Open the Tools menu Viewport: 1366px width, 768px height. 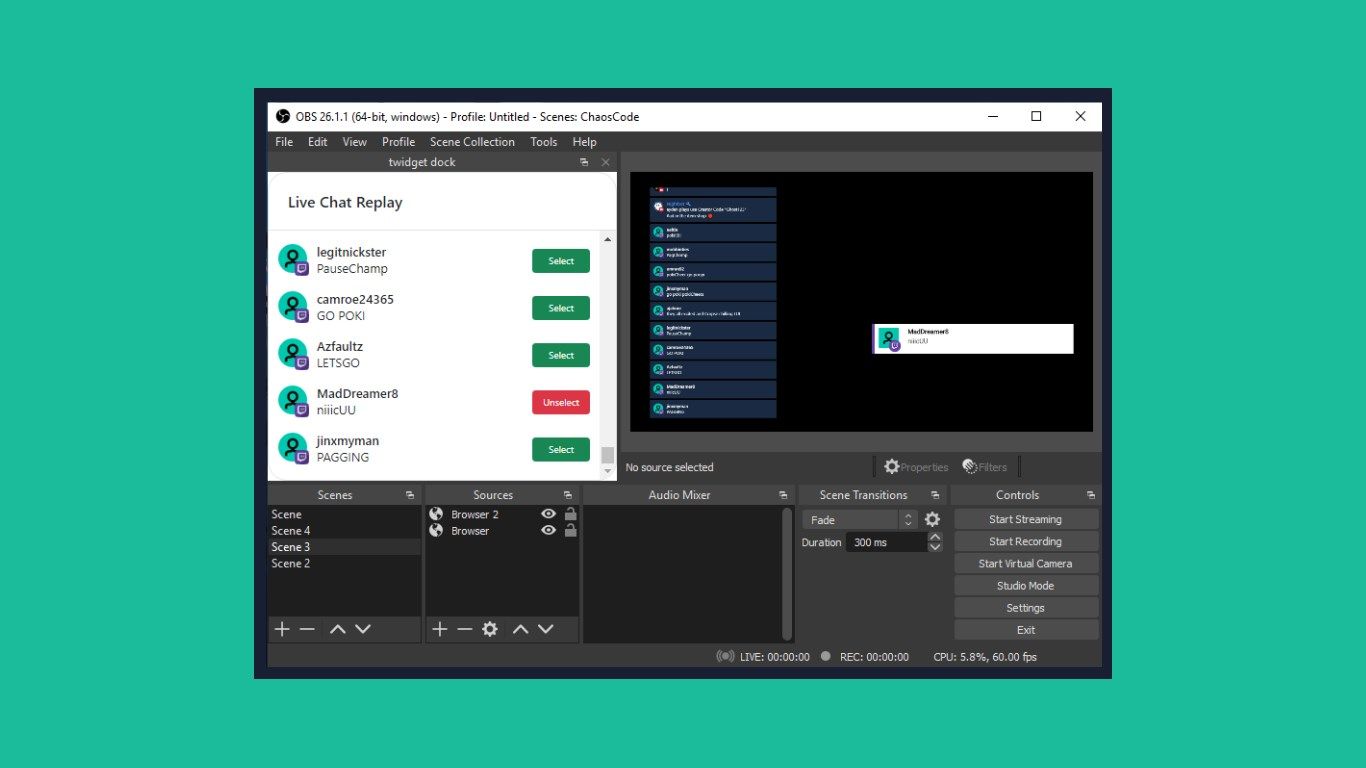tap(544, 142)
